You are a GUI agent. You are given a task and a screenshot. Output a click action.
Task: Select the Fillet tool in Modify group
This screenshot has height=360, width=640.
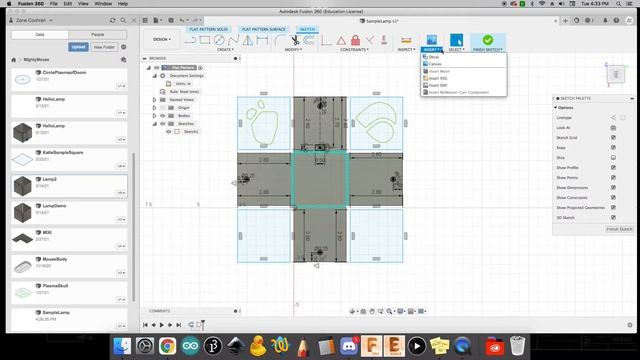tap(280, 40)
